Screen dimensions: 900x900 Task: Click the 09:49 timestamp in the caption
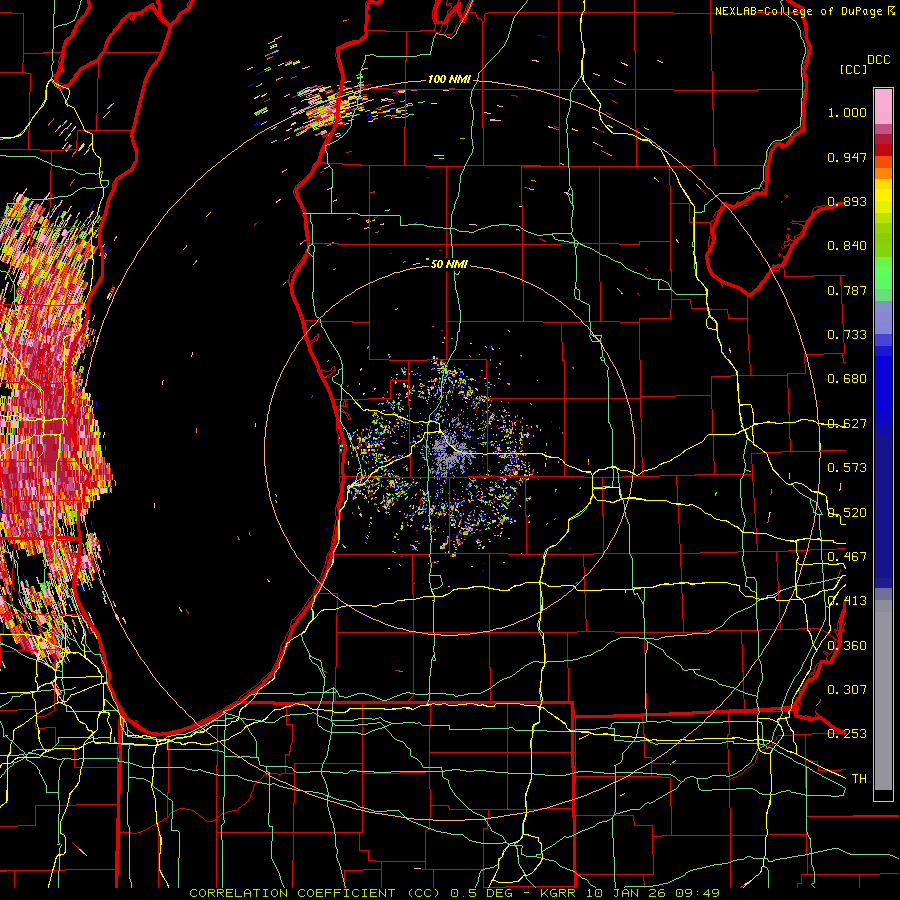coord(698,893)
